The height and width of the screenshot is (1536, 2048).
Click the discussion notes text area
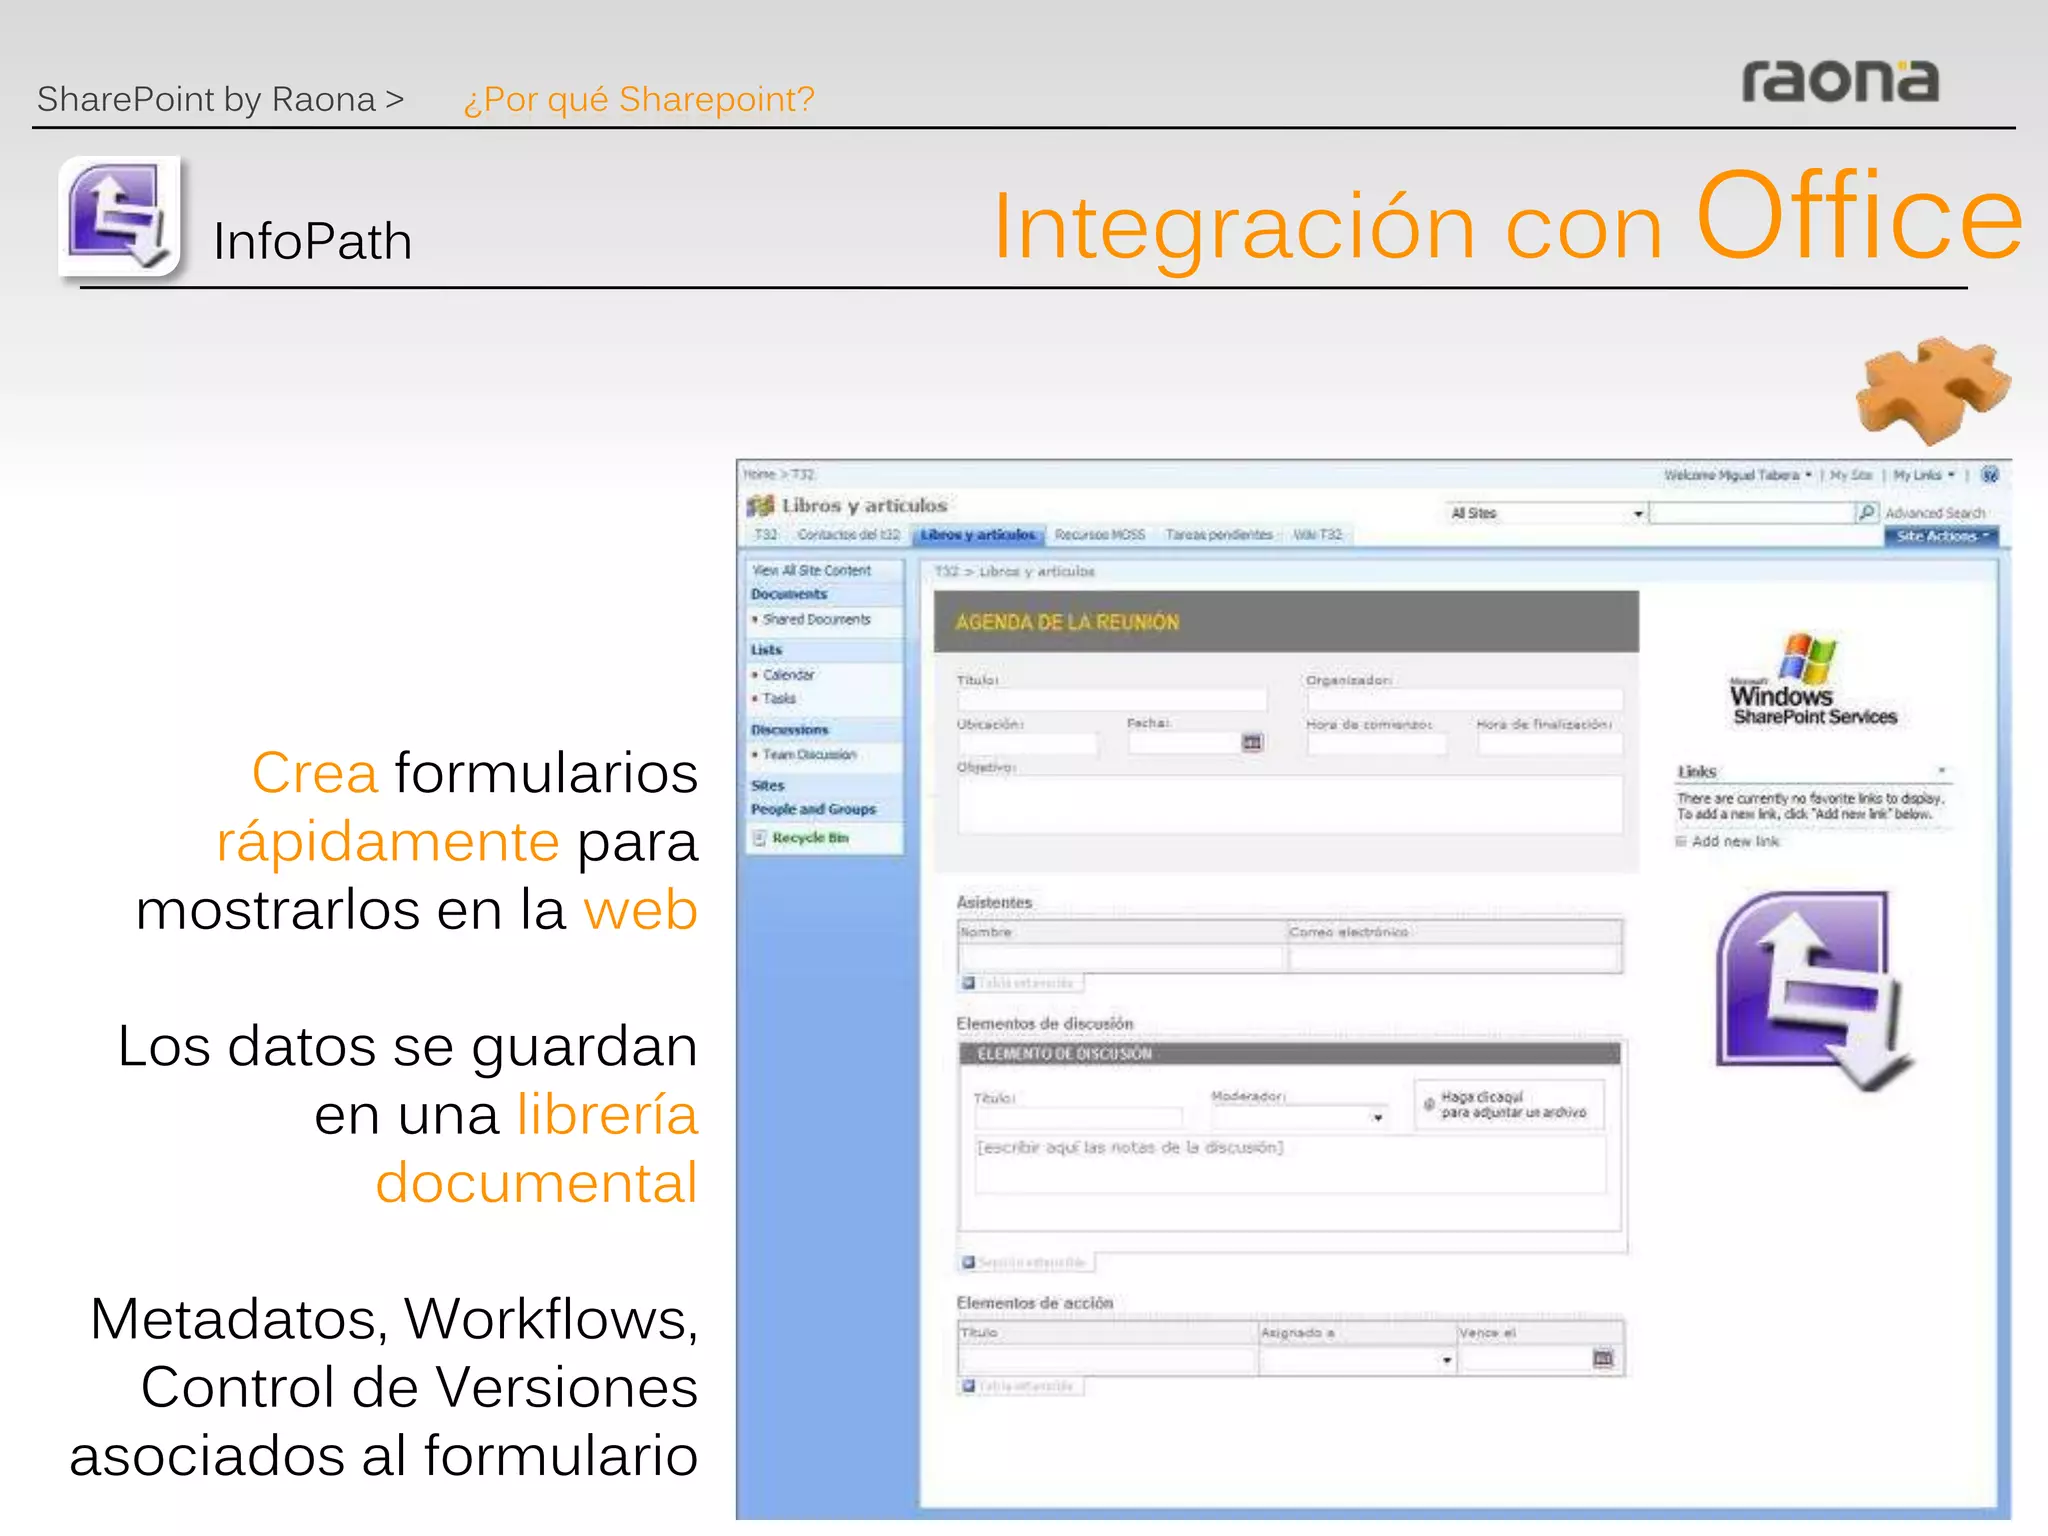point(1291,1165)
